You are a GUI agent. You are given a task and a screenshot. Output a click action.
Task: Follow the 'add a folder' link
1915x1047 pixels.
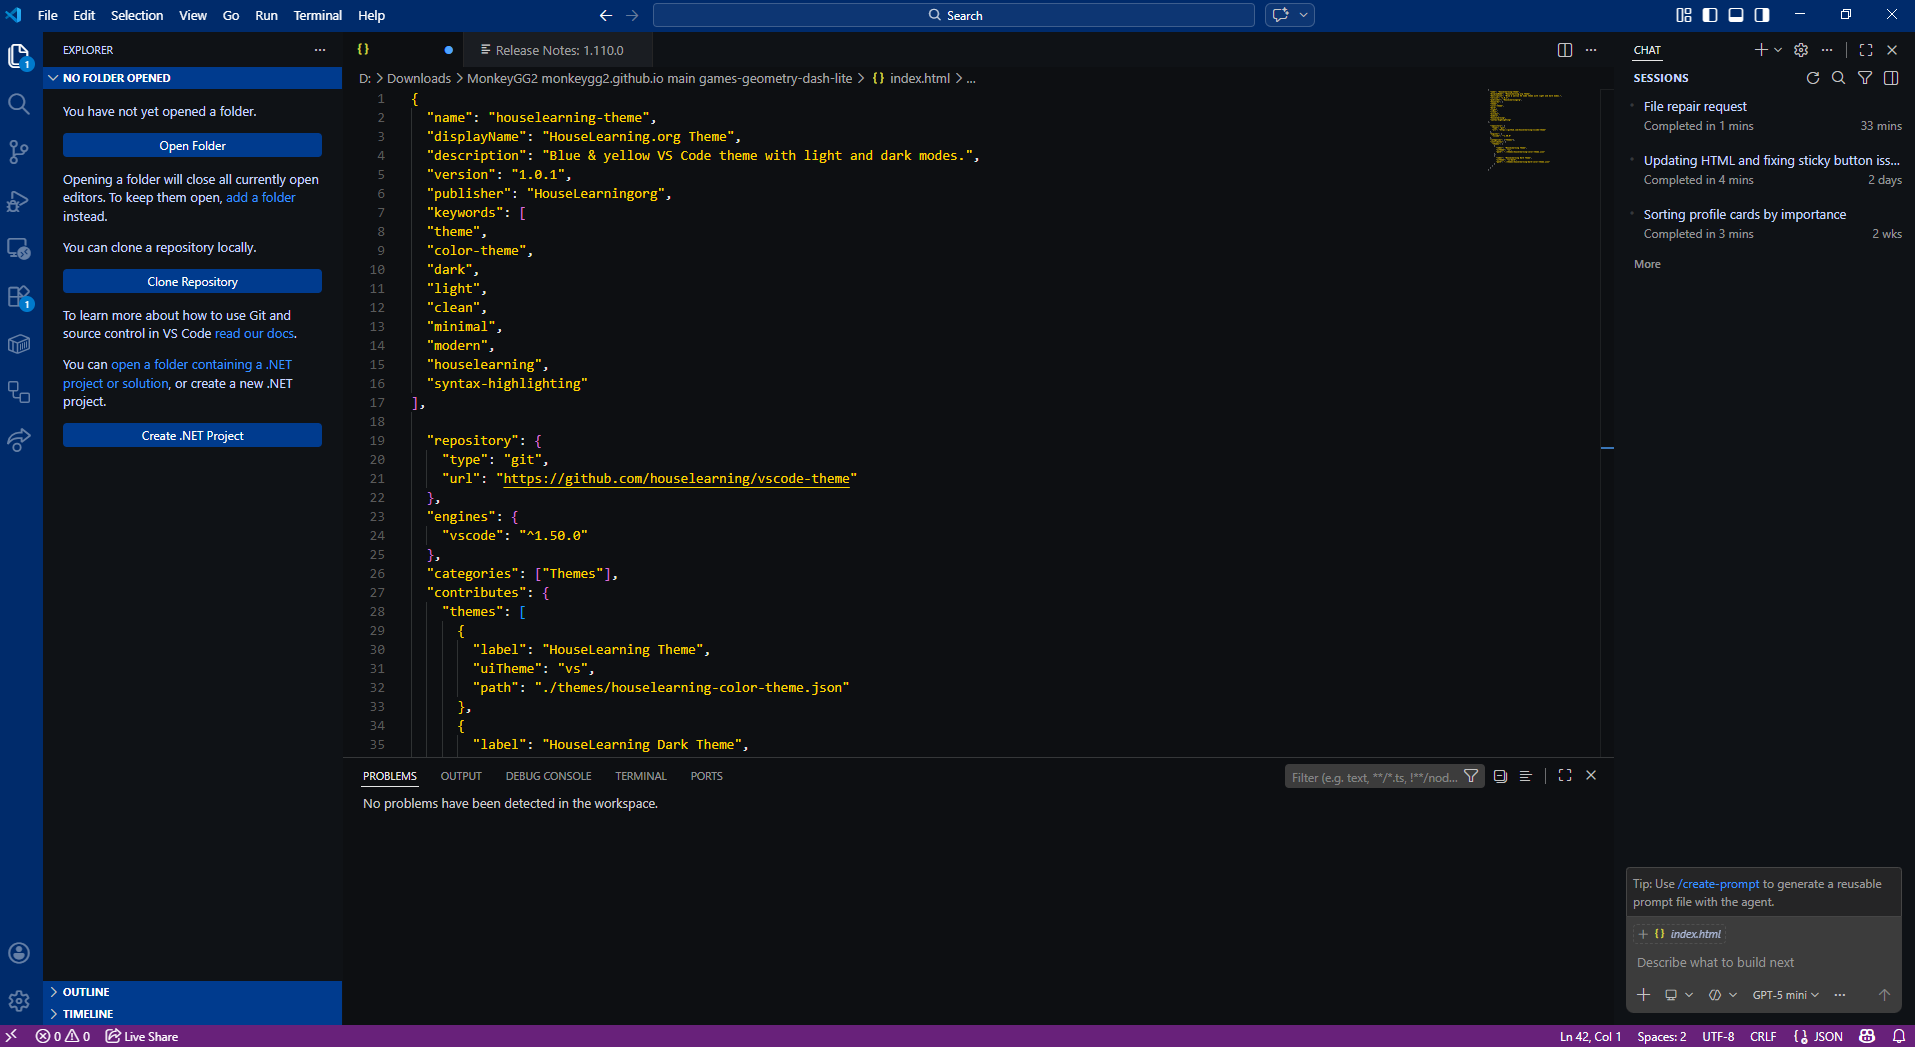point(261,198)
